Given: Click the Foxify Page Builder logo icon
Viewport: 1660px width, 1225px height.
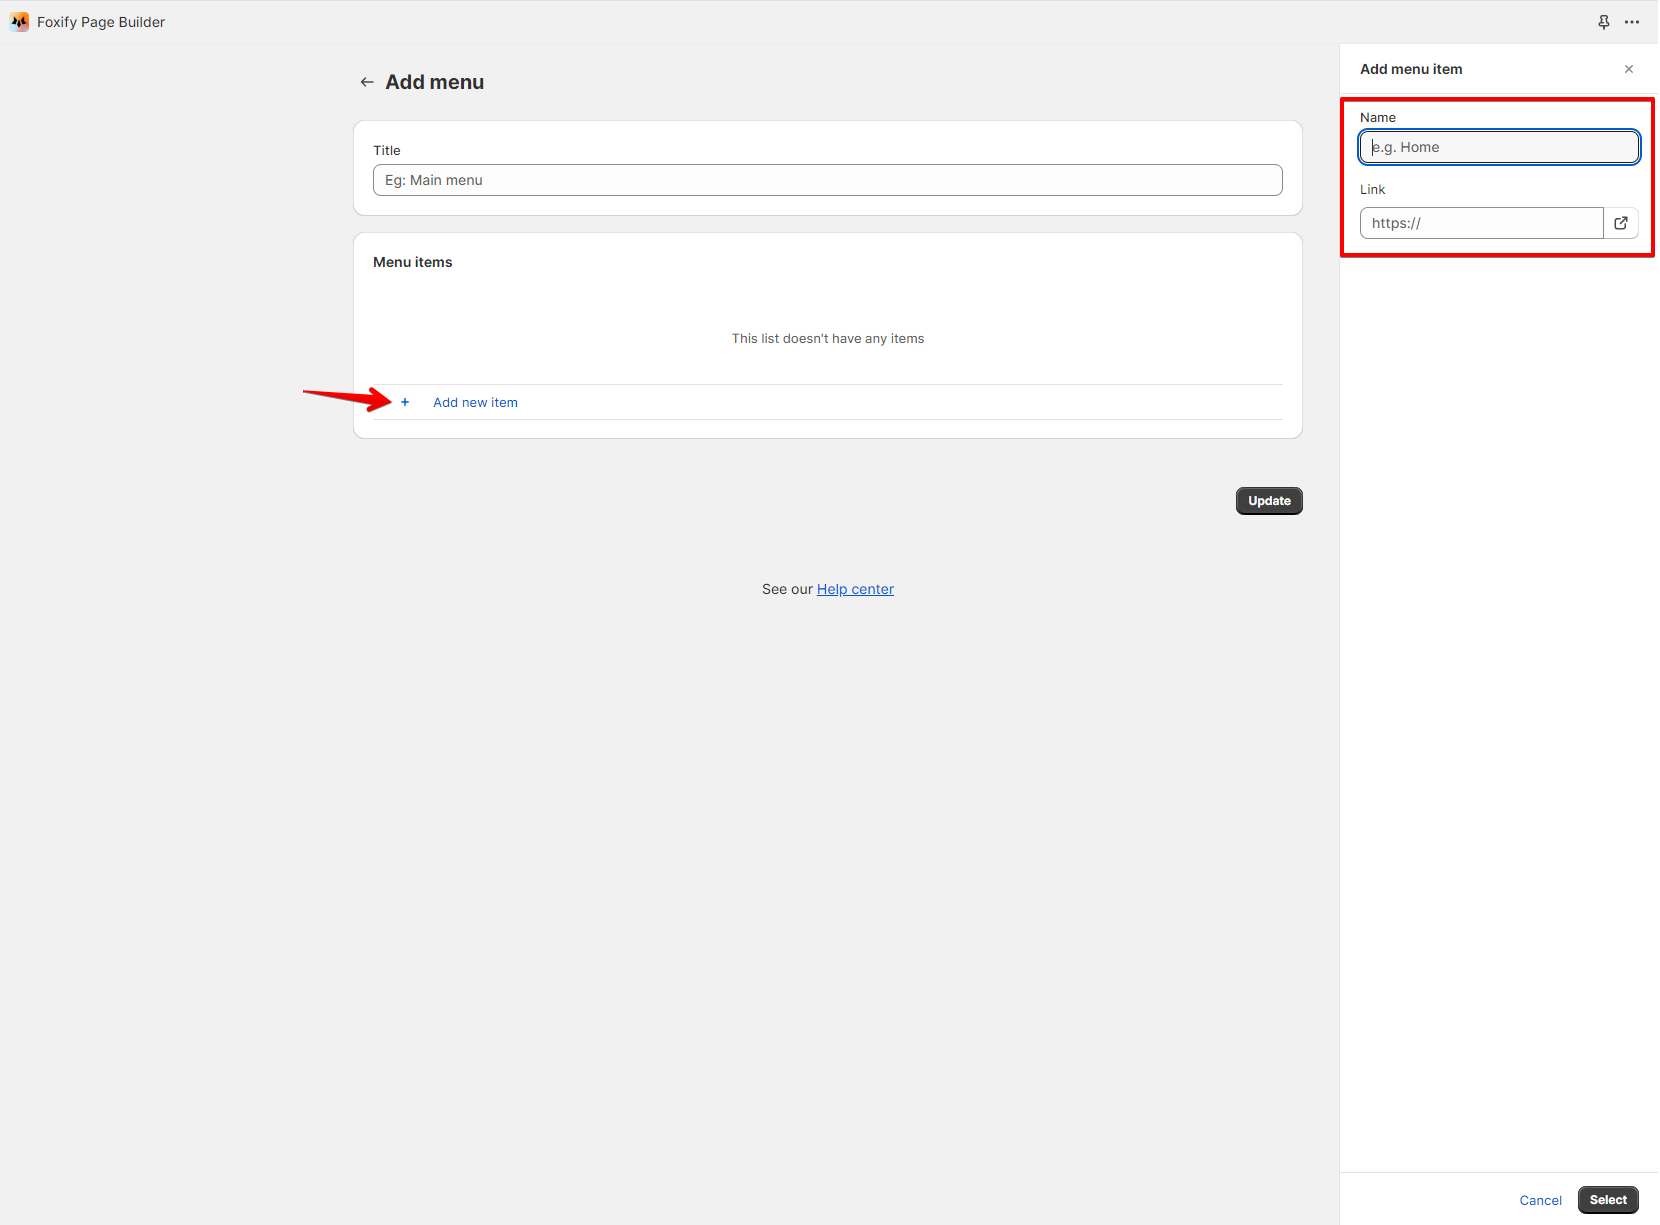Looking at the screenshot, I should (x=19, y=22).
